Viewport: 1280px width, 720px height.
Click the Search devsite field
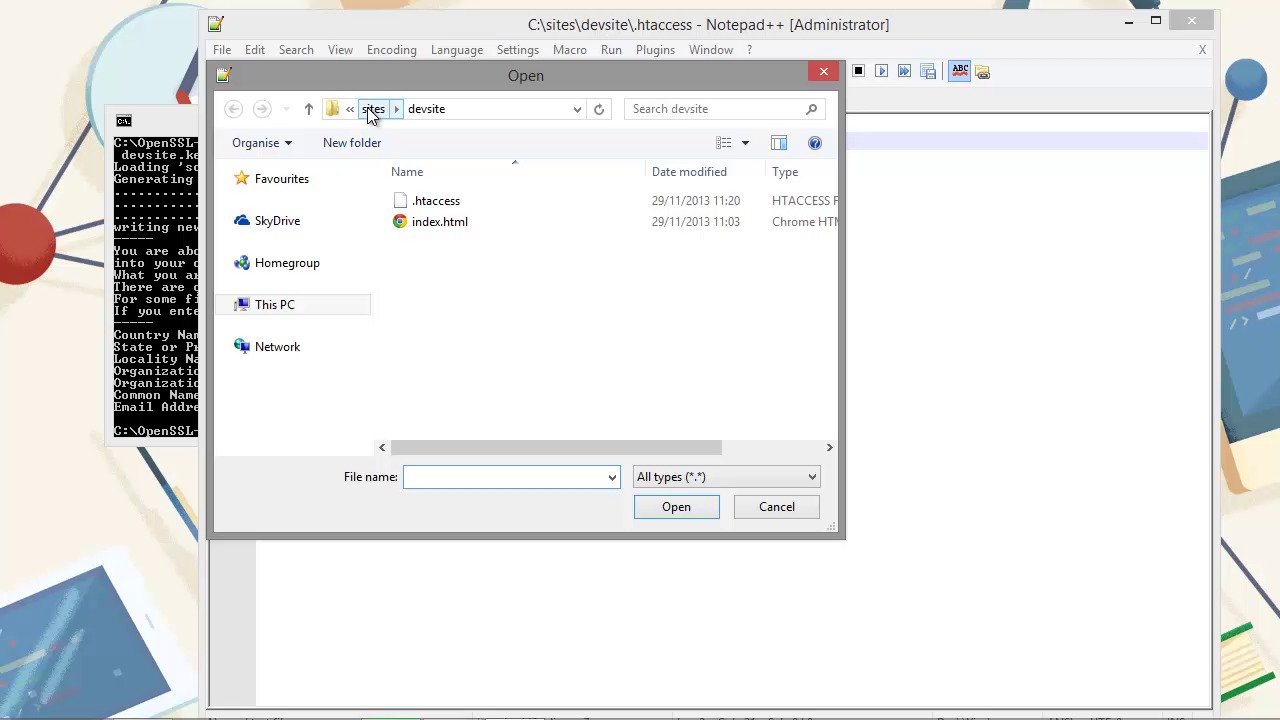pos(714,109)
